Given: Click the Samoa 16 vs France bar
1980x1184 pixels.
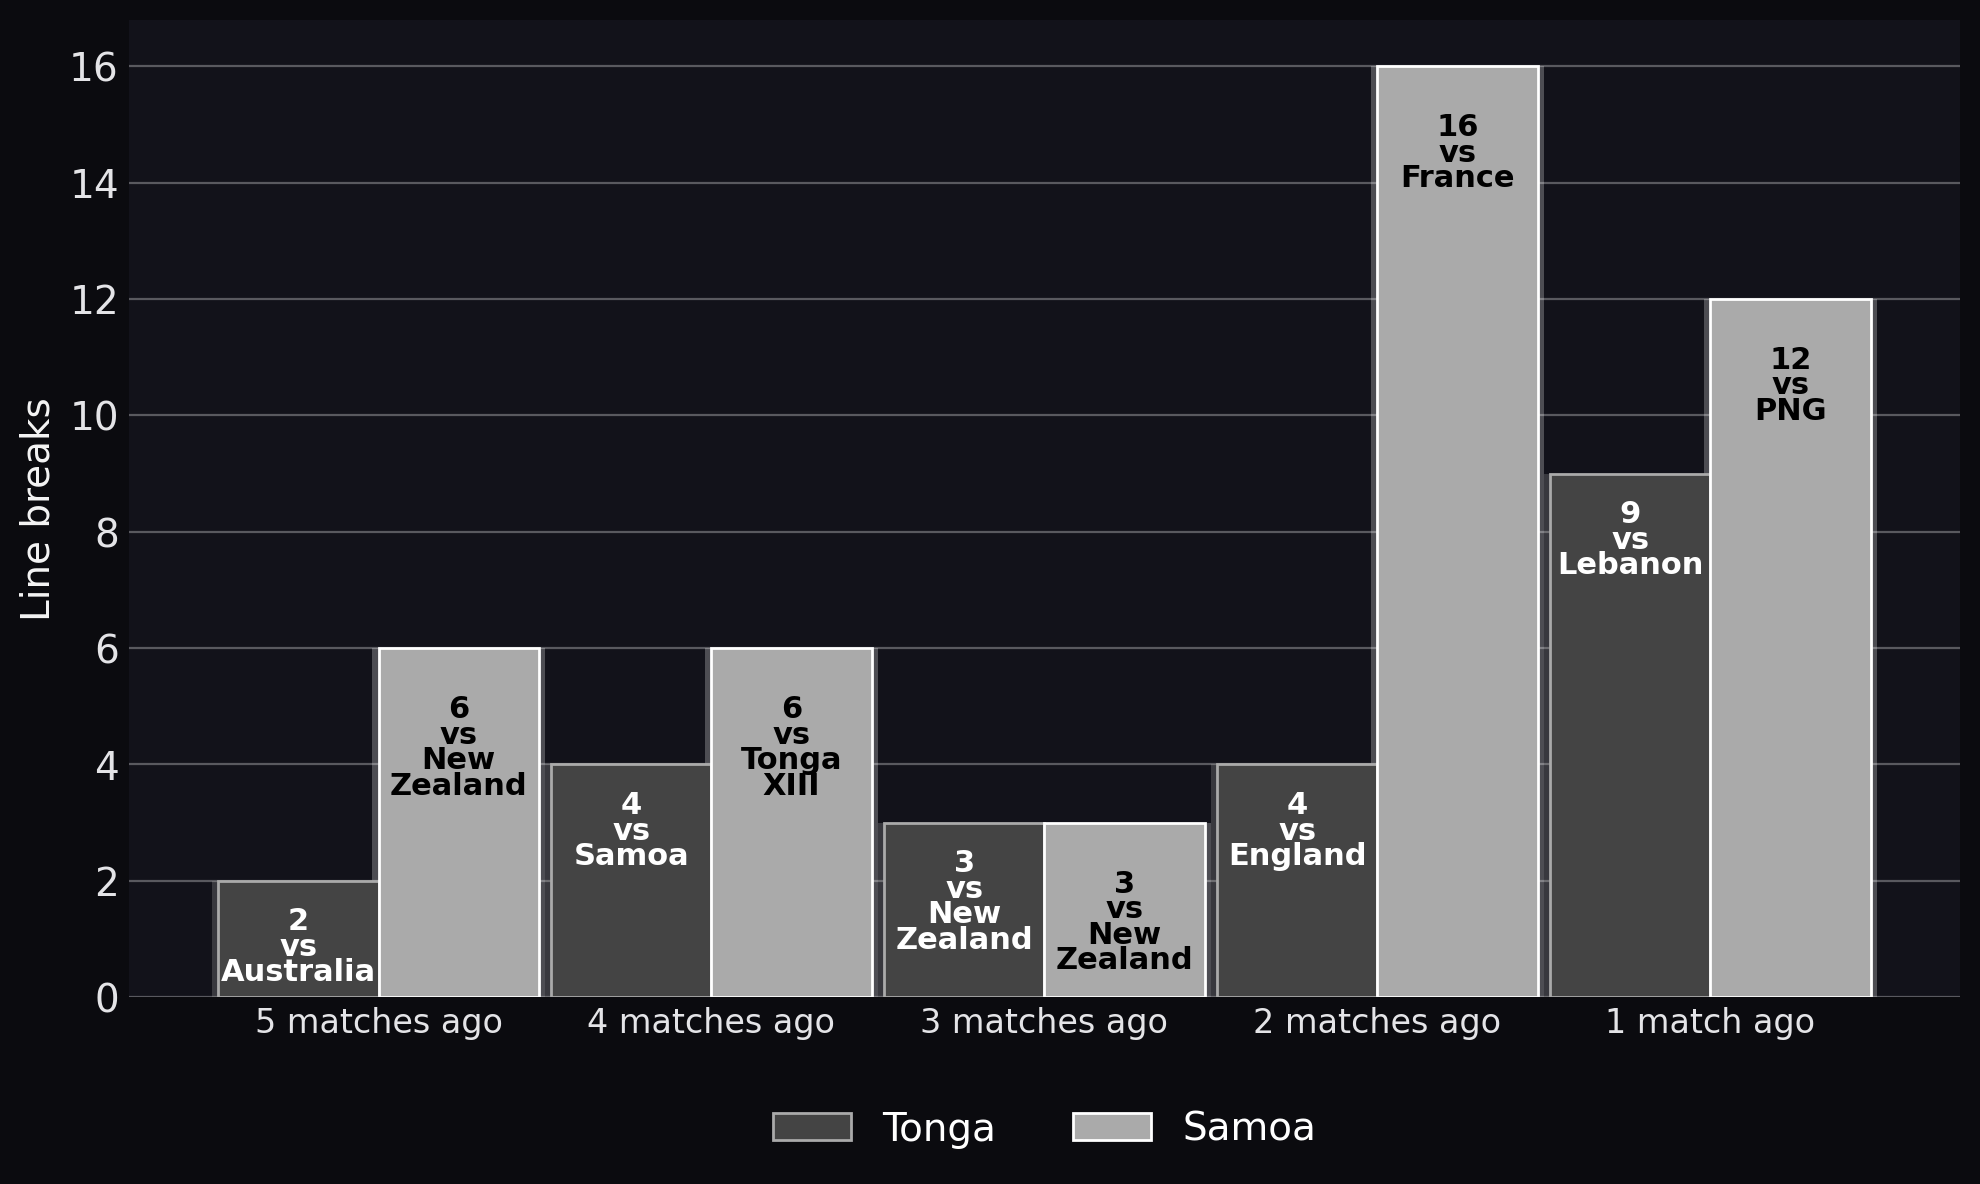Looking at the screenshot, I should pos(1457,532).
